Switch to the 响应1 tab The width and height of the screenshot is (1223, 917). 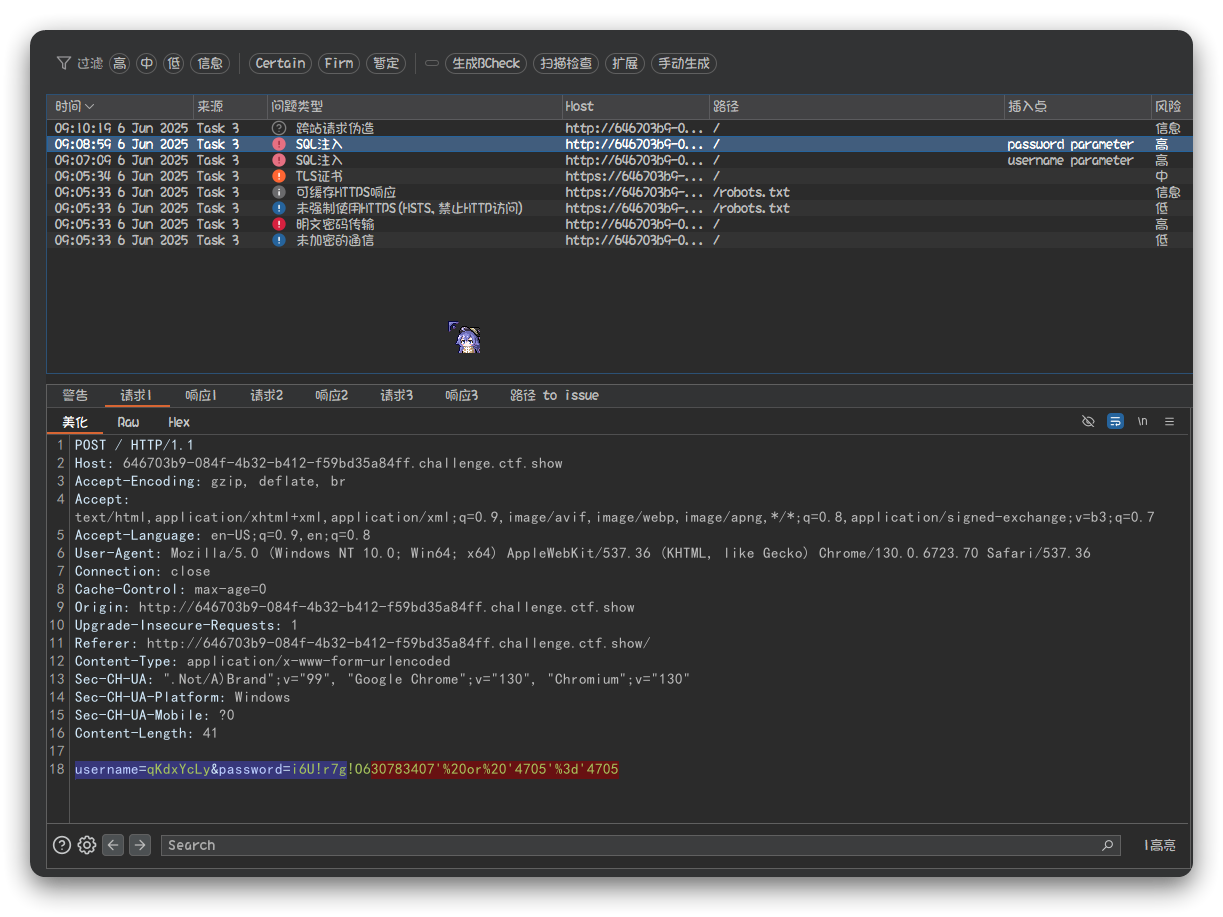click(201, 396)
